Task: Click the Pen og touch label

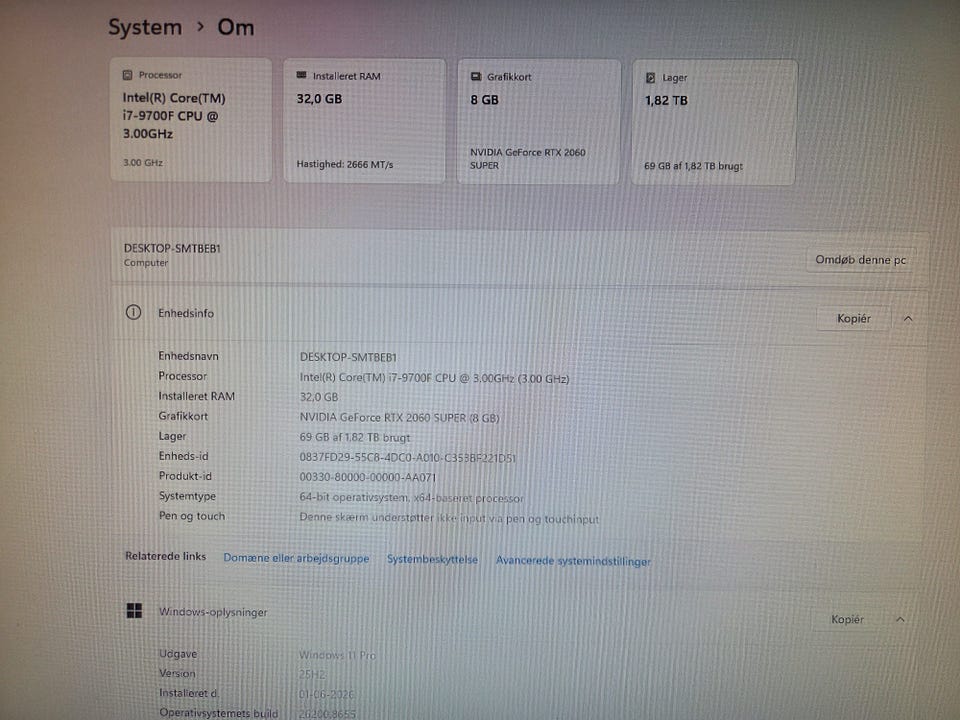Action: coord(192,516)
